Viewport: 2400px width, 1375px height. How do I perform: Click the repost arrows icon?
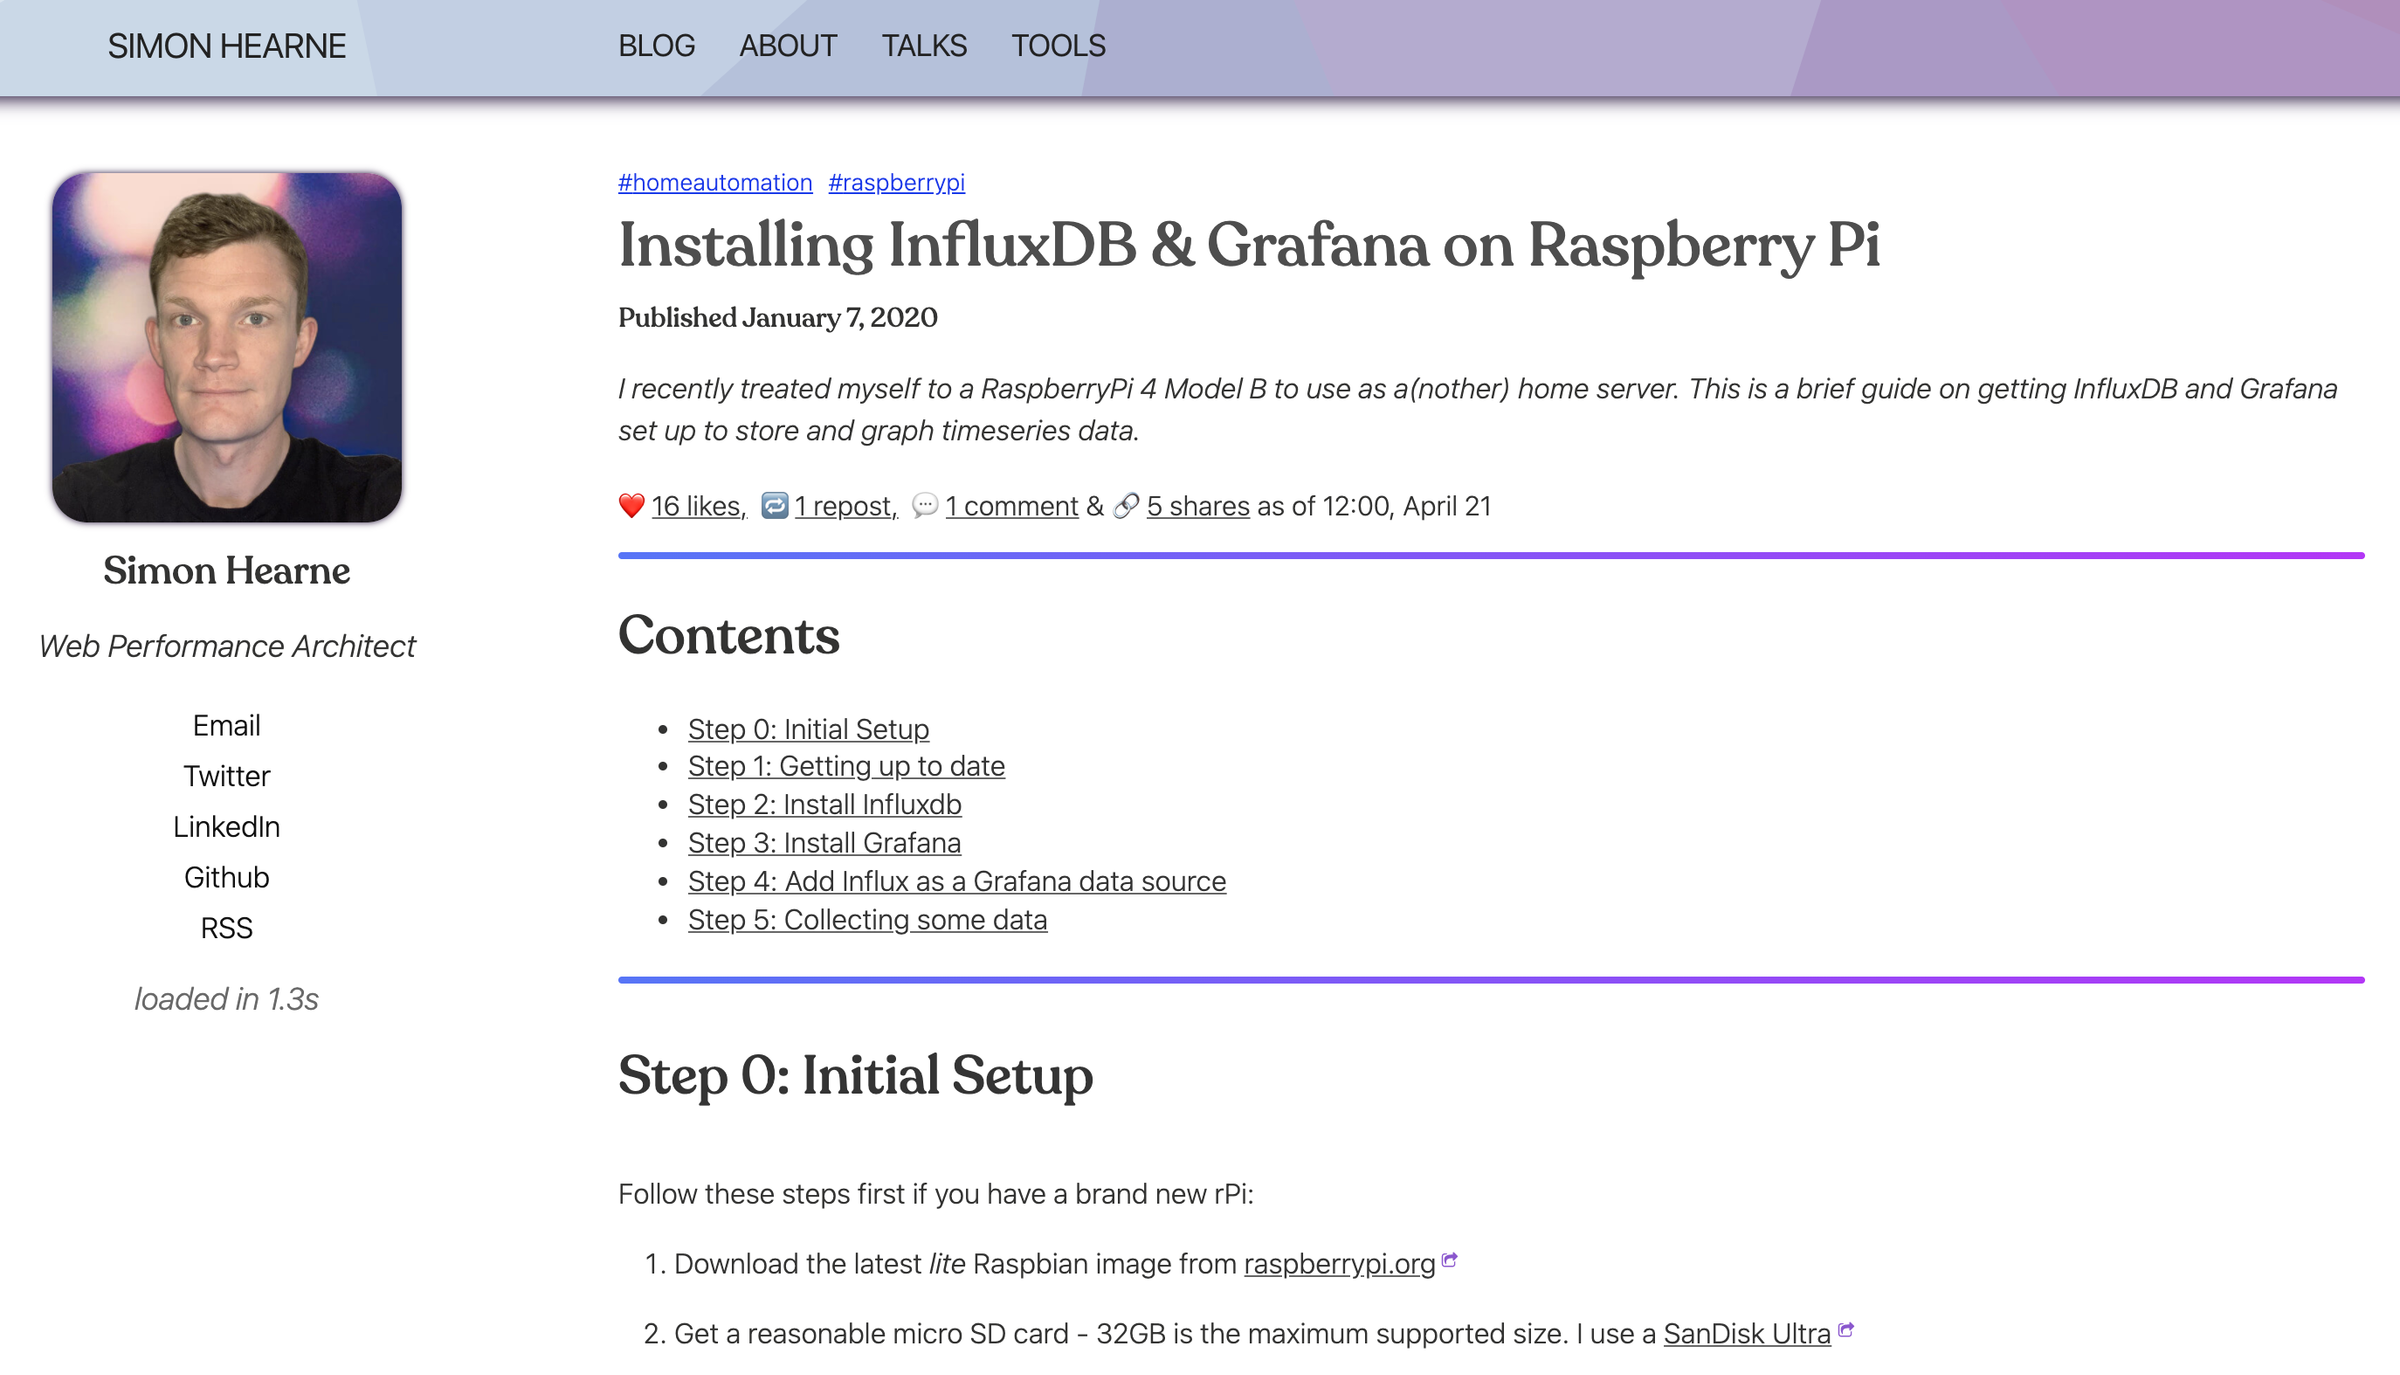(x=774, y=506)
